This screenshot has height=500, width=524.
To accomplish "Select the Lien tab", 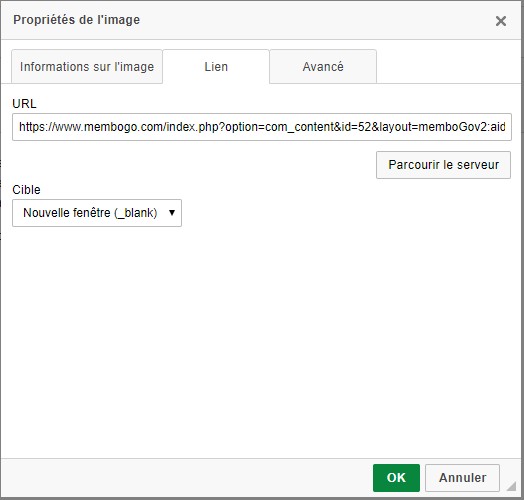I will [x=216, y=67].
